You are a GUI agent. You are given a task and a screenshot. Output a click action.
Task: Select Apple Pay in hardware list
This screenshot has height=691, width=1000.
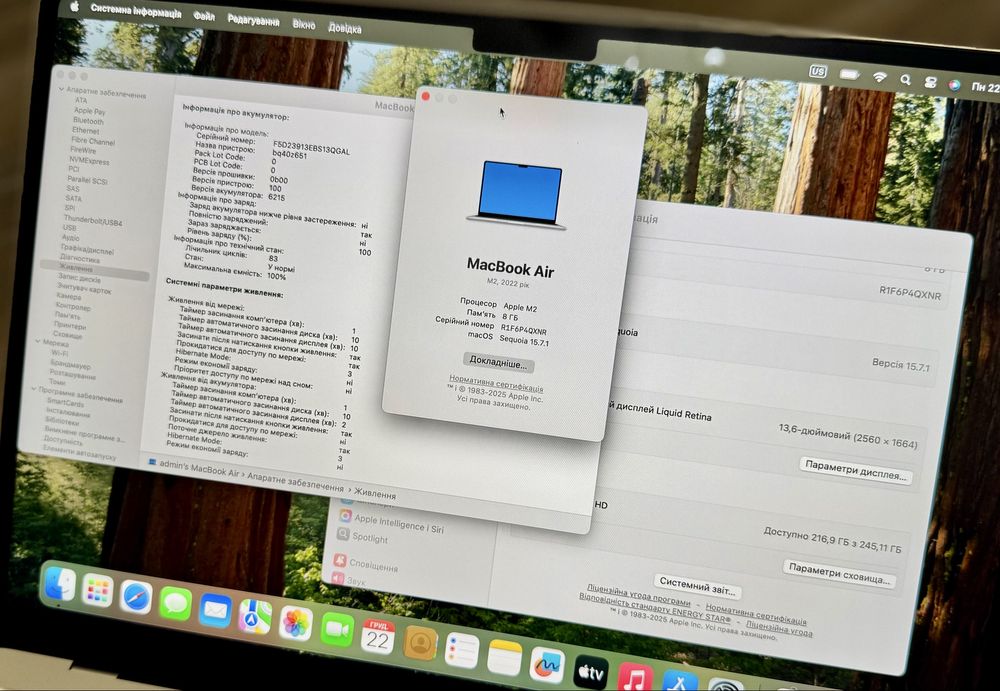pyautogui.click(x=90, y=110)
